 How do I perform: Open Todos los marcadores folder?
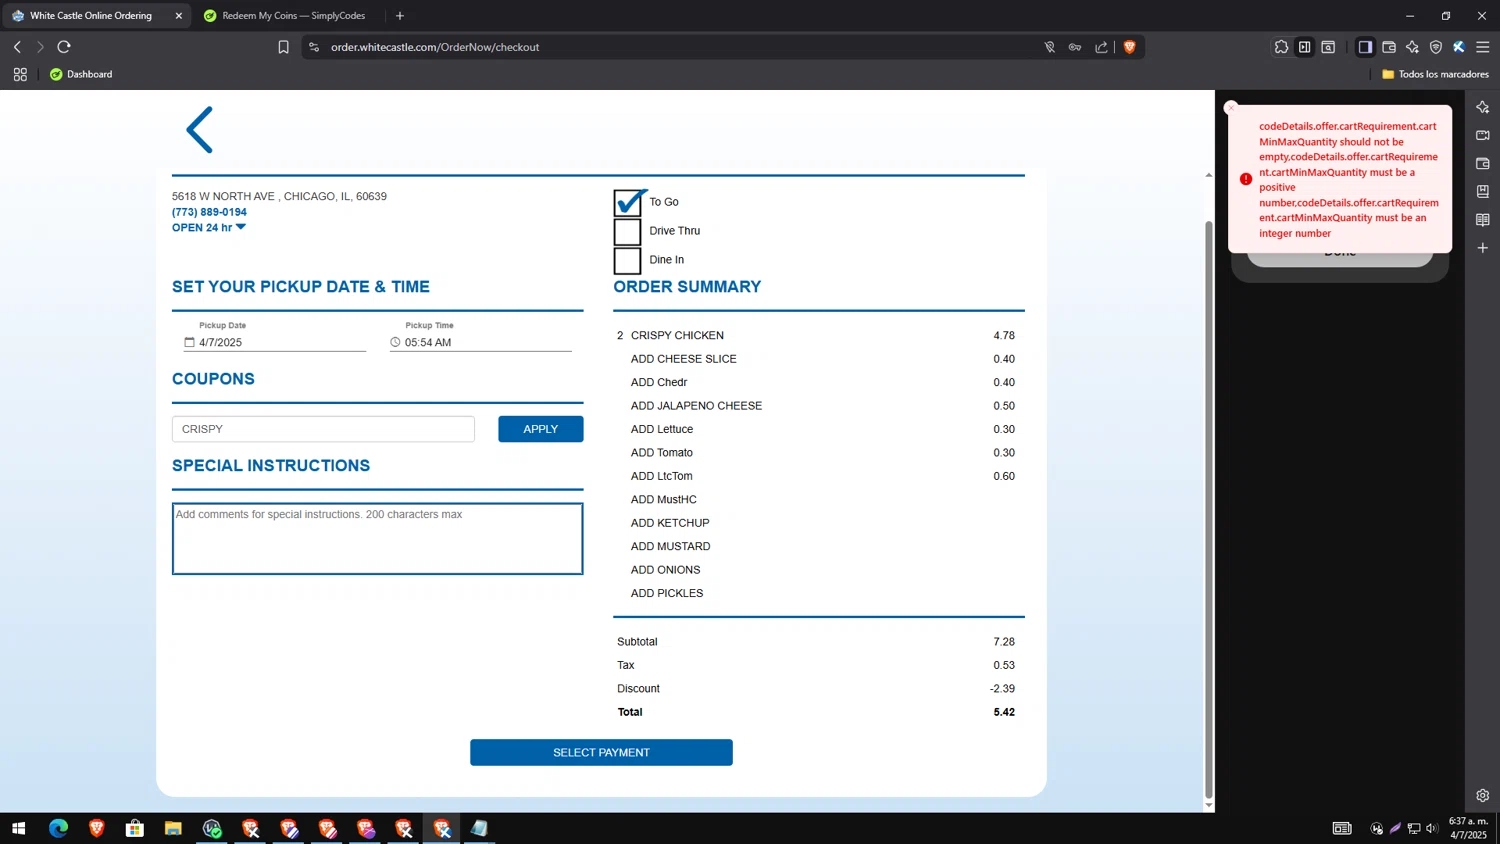click(1435, 74)
